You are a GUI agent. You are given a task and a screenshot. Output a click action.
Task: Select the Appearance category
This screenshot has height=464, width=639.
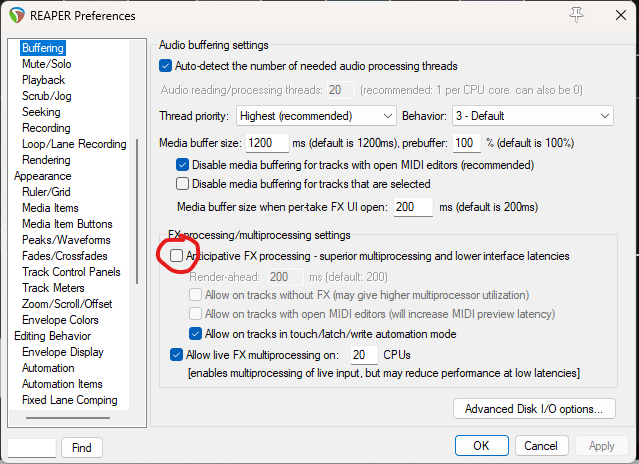pos(42,176)
